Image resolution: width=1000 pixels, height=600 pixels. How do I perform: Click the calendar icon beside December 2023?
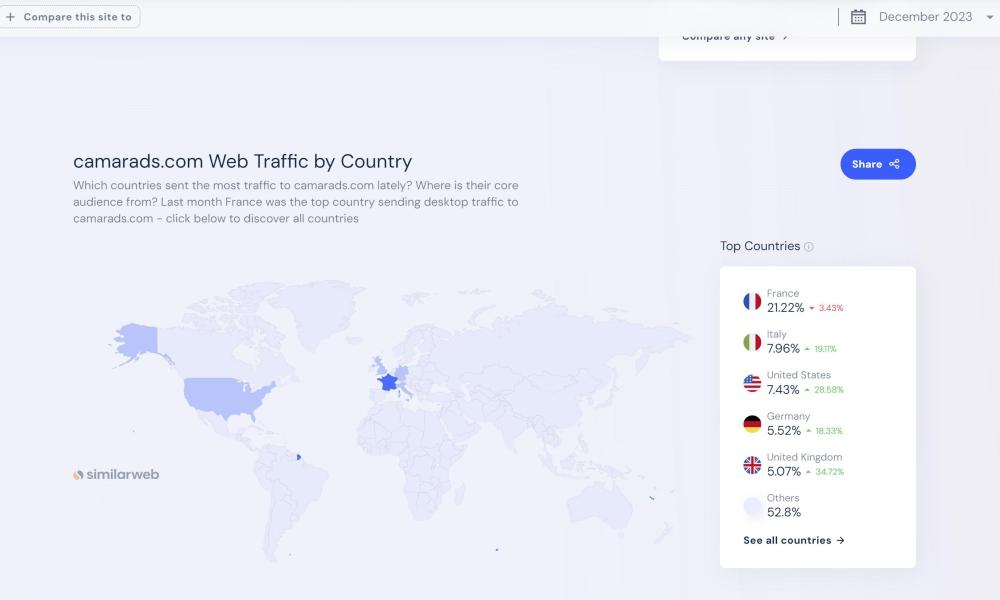[x=858, y=17]
